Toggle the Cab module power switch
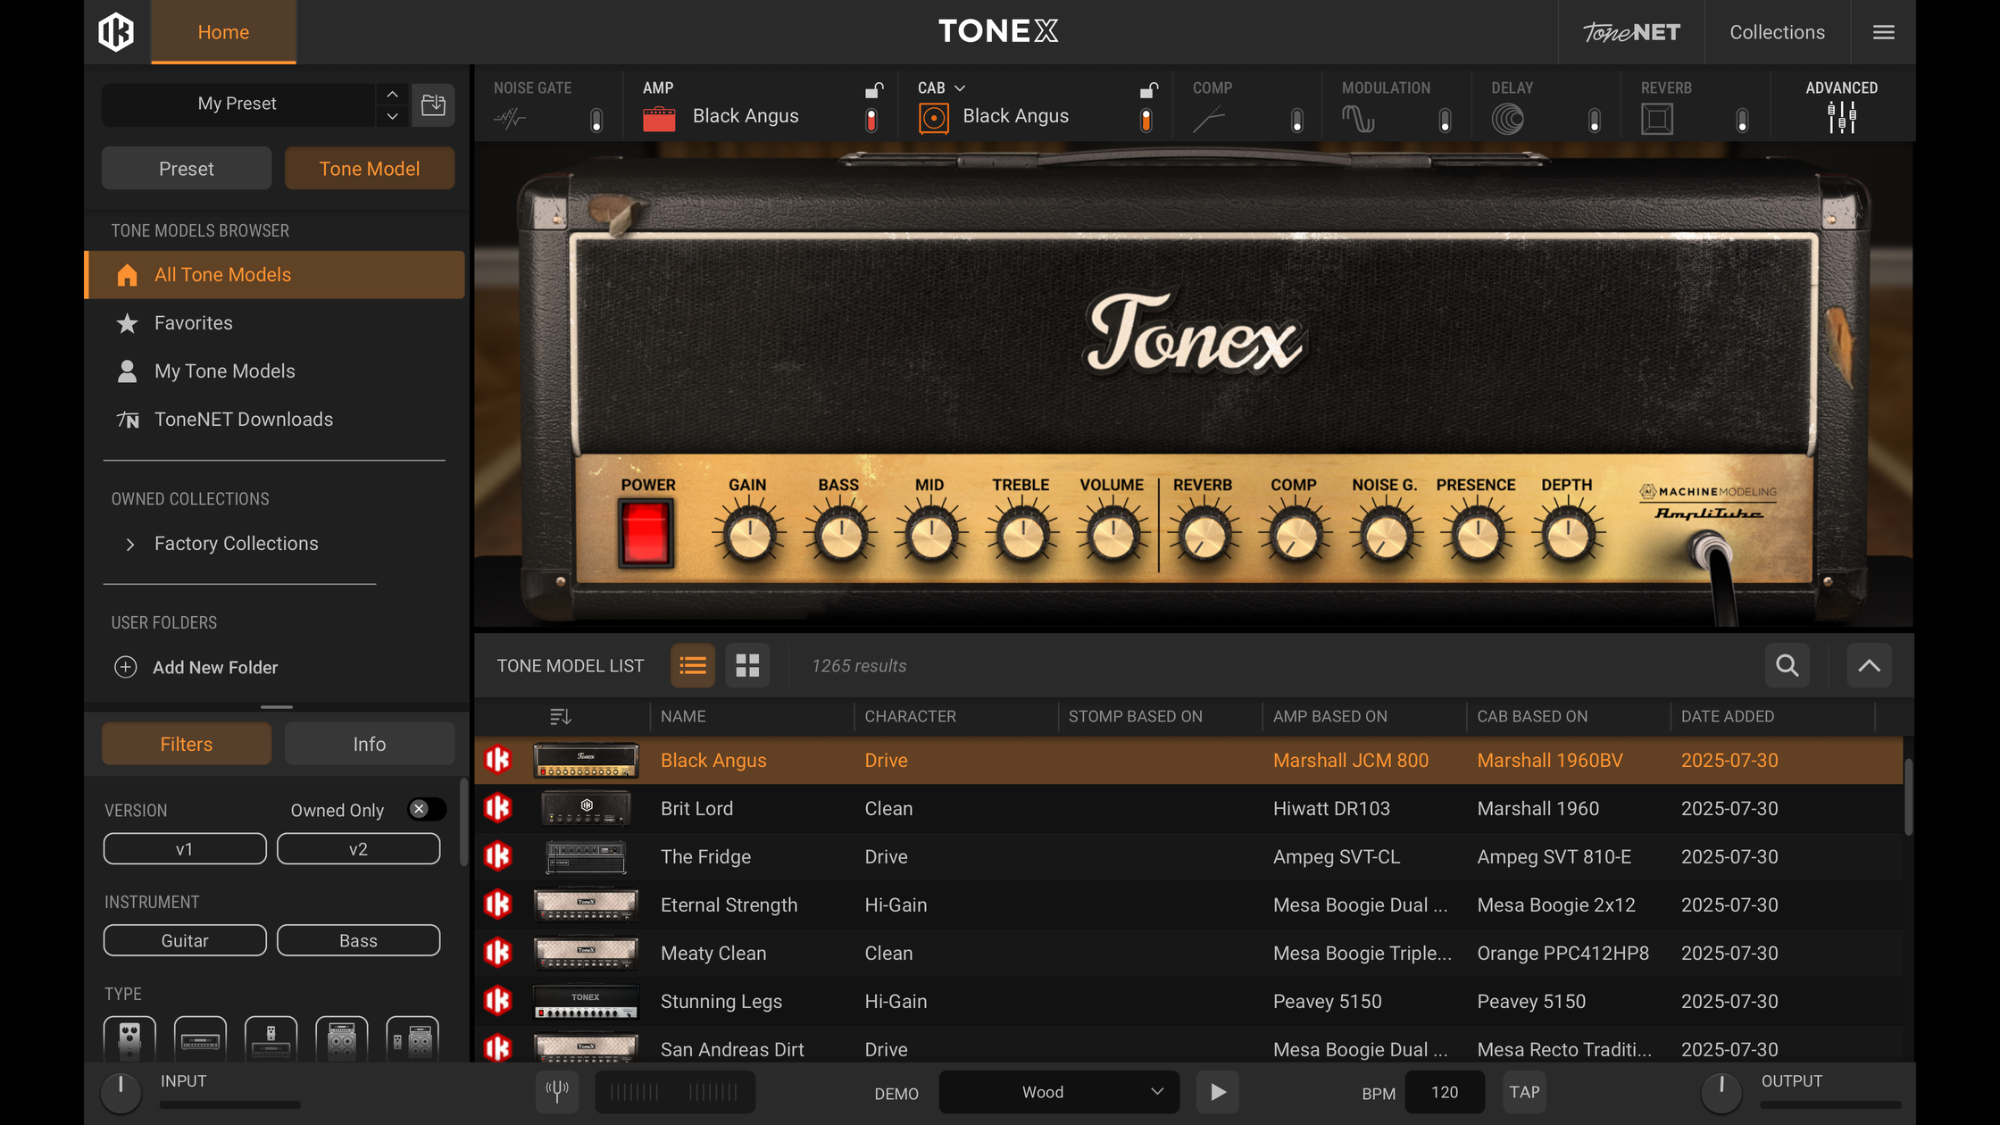2000x1125 pixels. tap(1146, 120)
